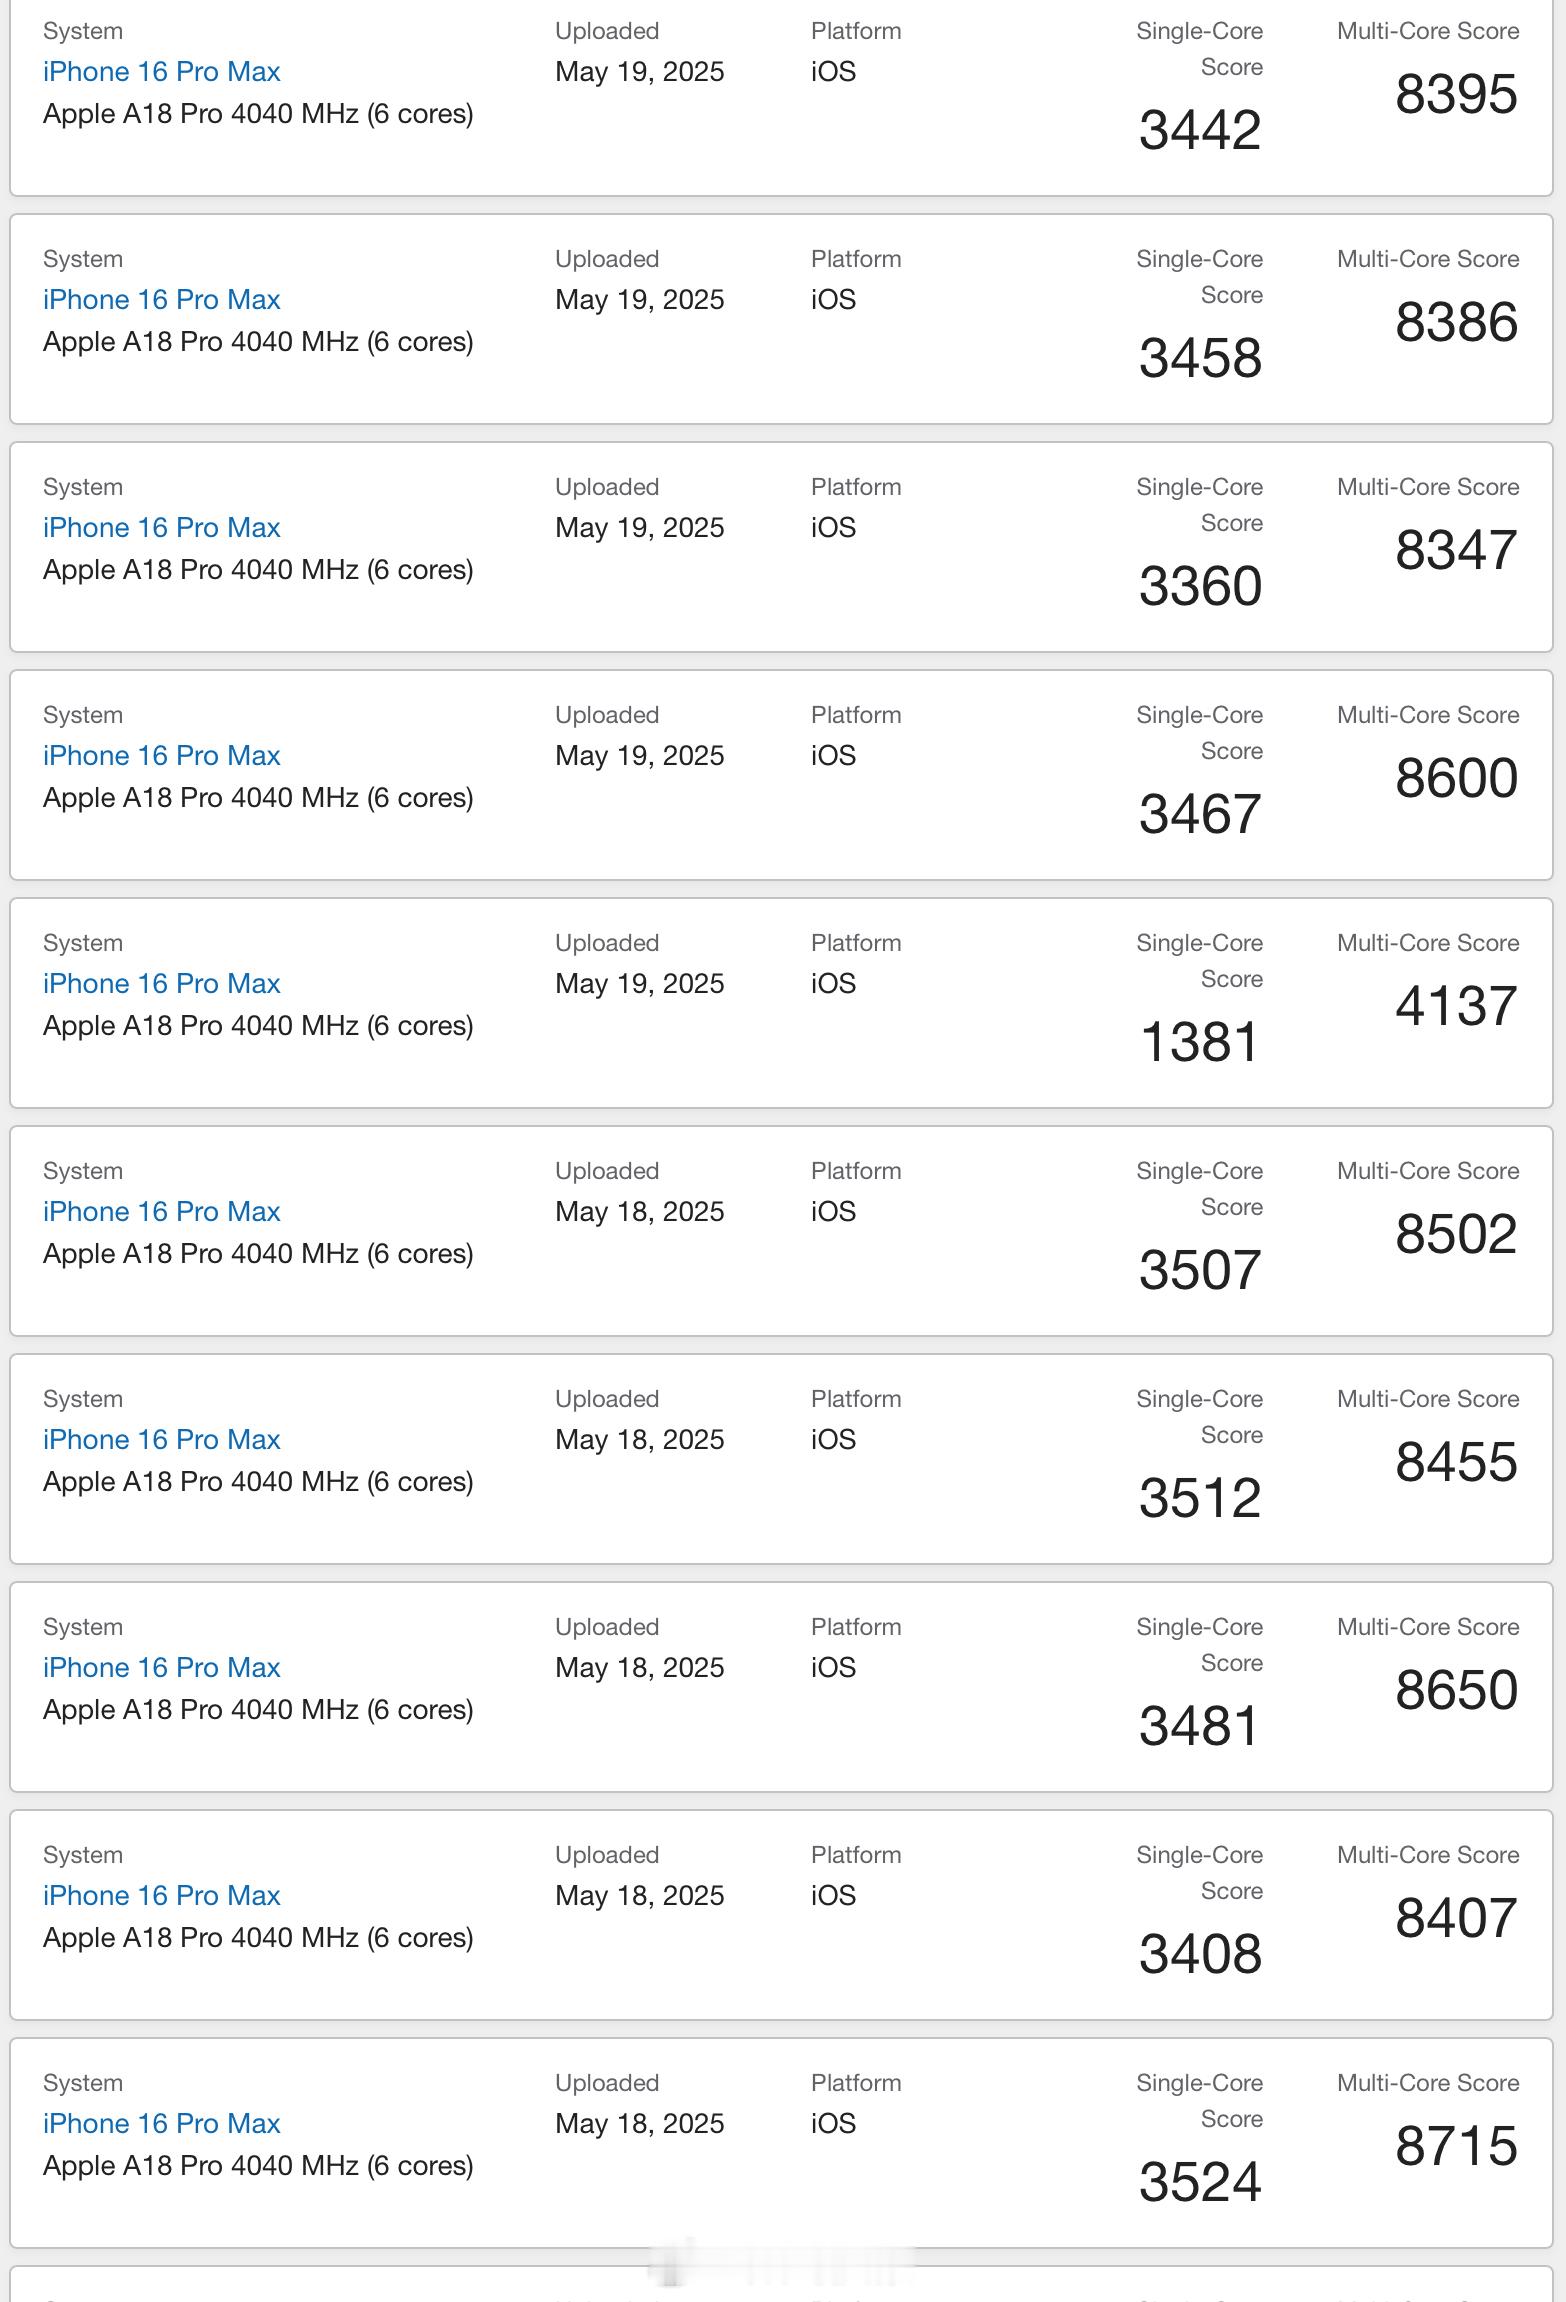Click the single-core score 3360
Image resolution: width=1566 pixels, height=2302 pixels.
point(1200,586)
